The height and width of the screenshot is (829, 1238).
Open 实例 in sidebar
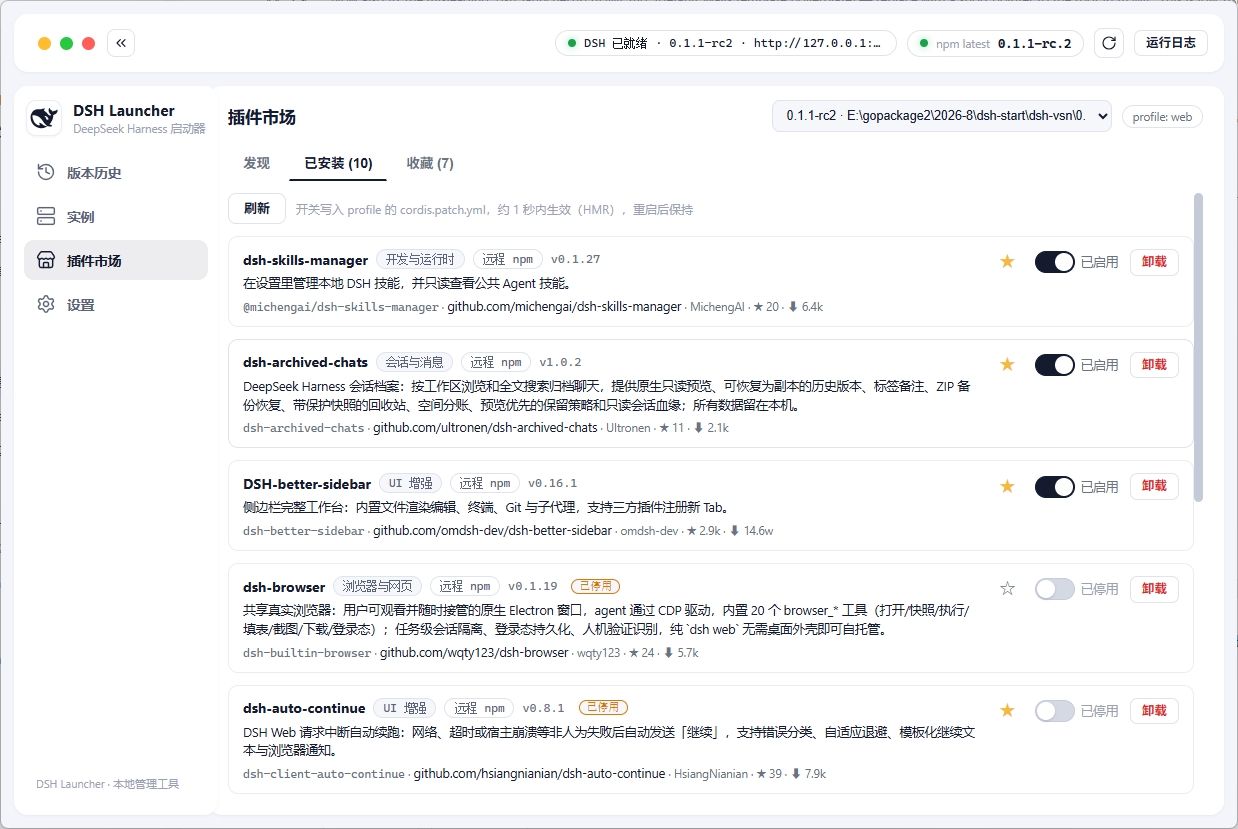116,217
